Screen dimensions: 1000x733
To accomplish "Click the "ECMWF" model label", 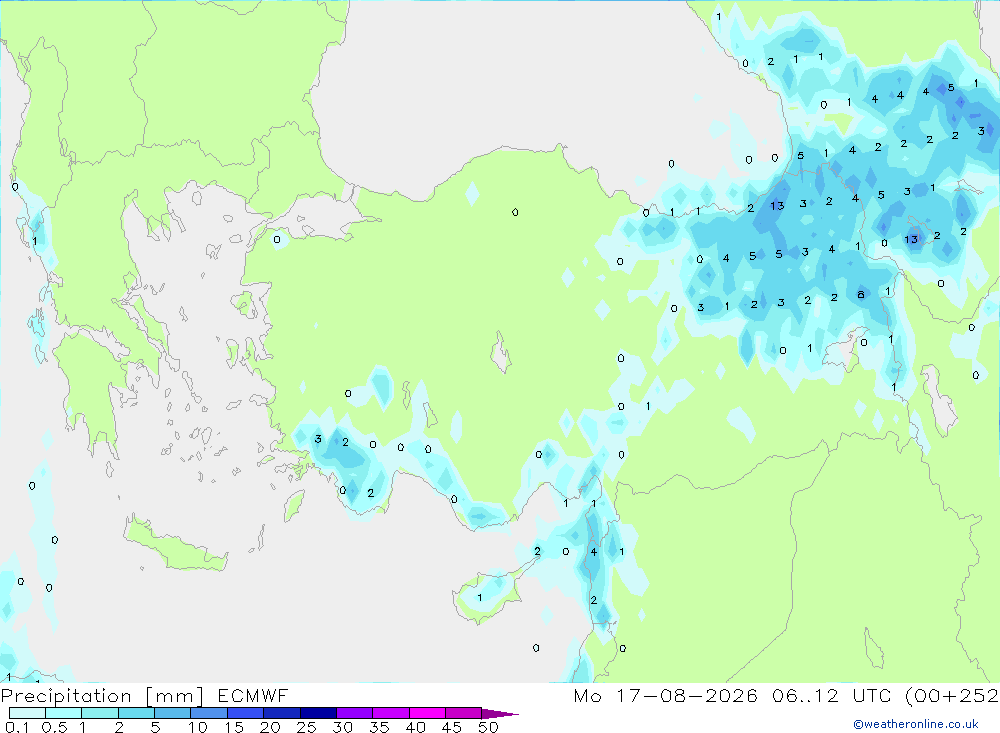I will [x=253, y=695].
